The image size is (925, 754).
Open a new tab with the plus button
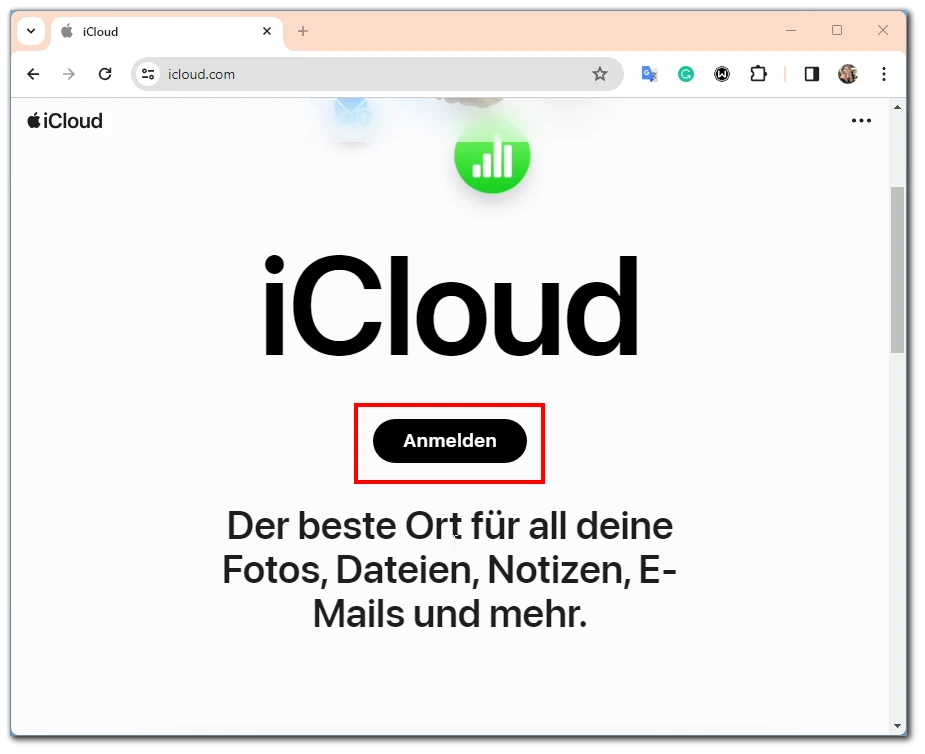(x=303, y=31)
